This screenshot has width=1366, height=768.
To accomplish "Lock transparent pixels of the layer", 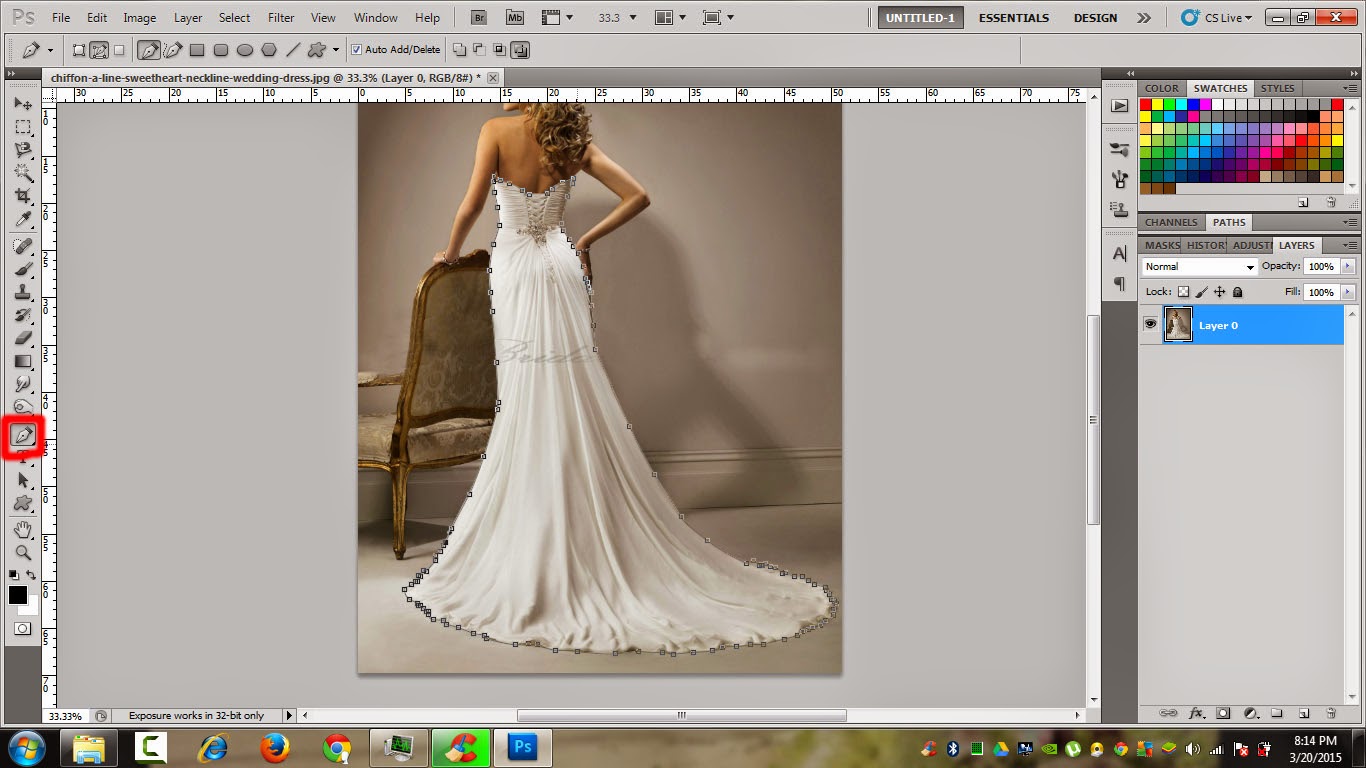I will 1183,292.
